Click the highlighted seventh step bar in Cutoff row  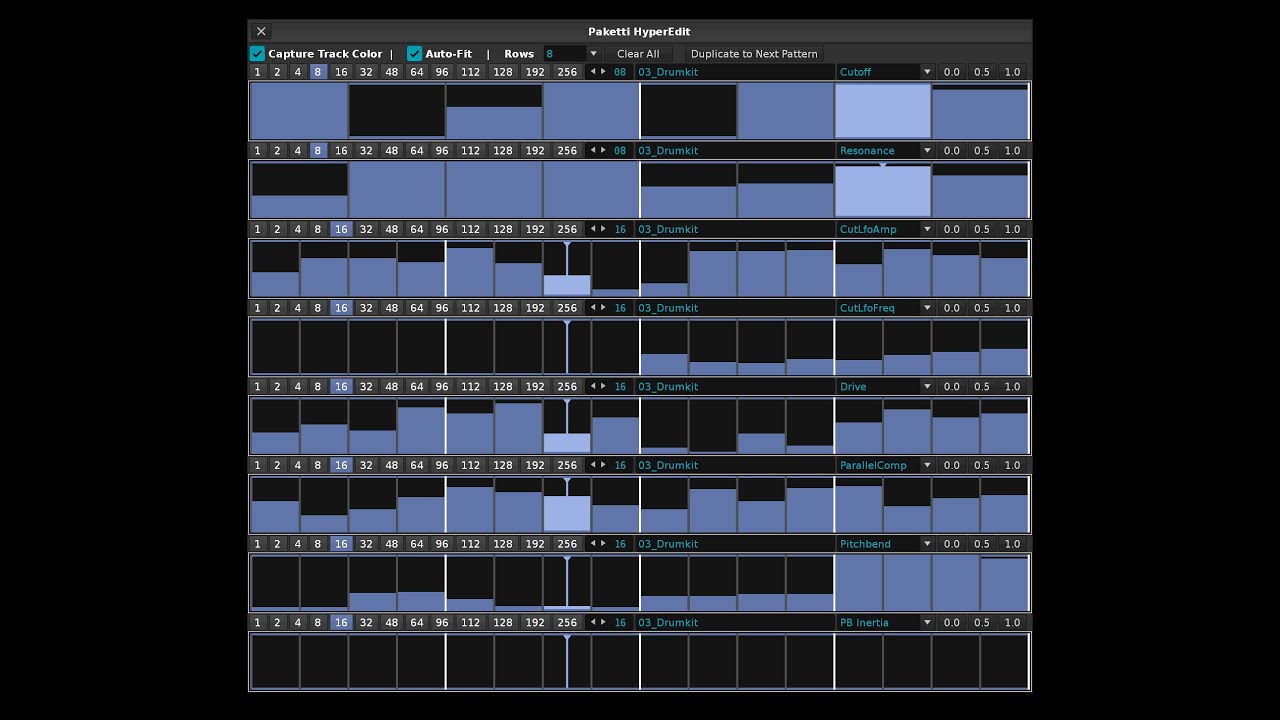[x=882, y=111]
